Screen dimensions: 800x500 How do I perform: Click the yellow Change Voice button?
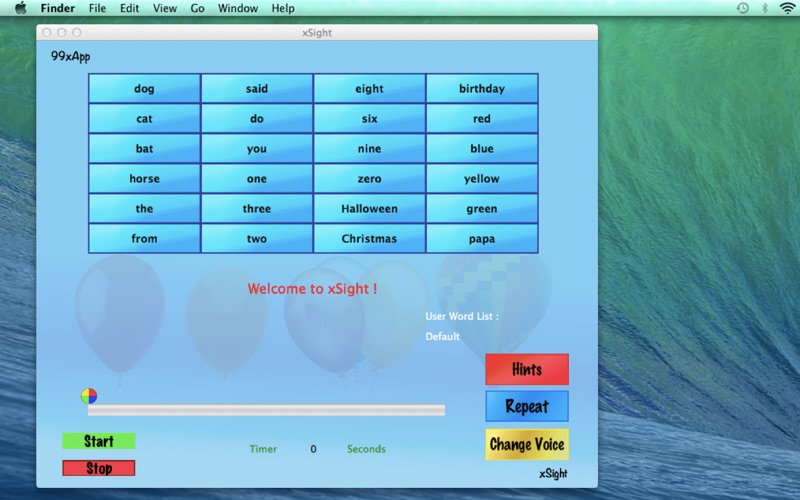click(x=527, y=444)
